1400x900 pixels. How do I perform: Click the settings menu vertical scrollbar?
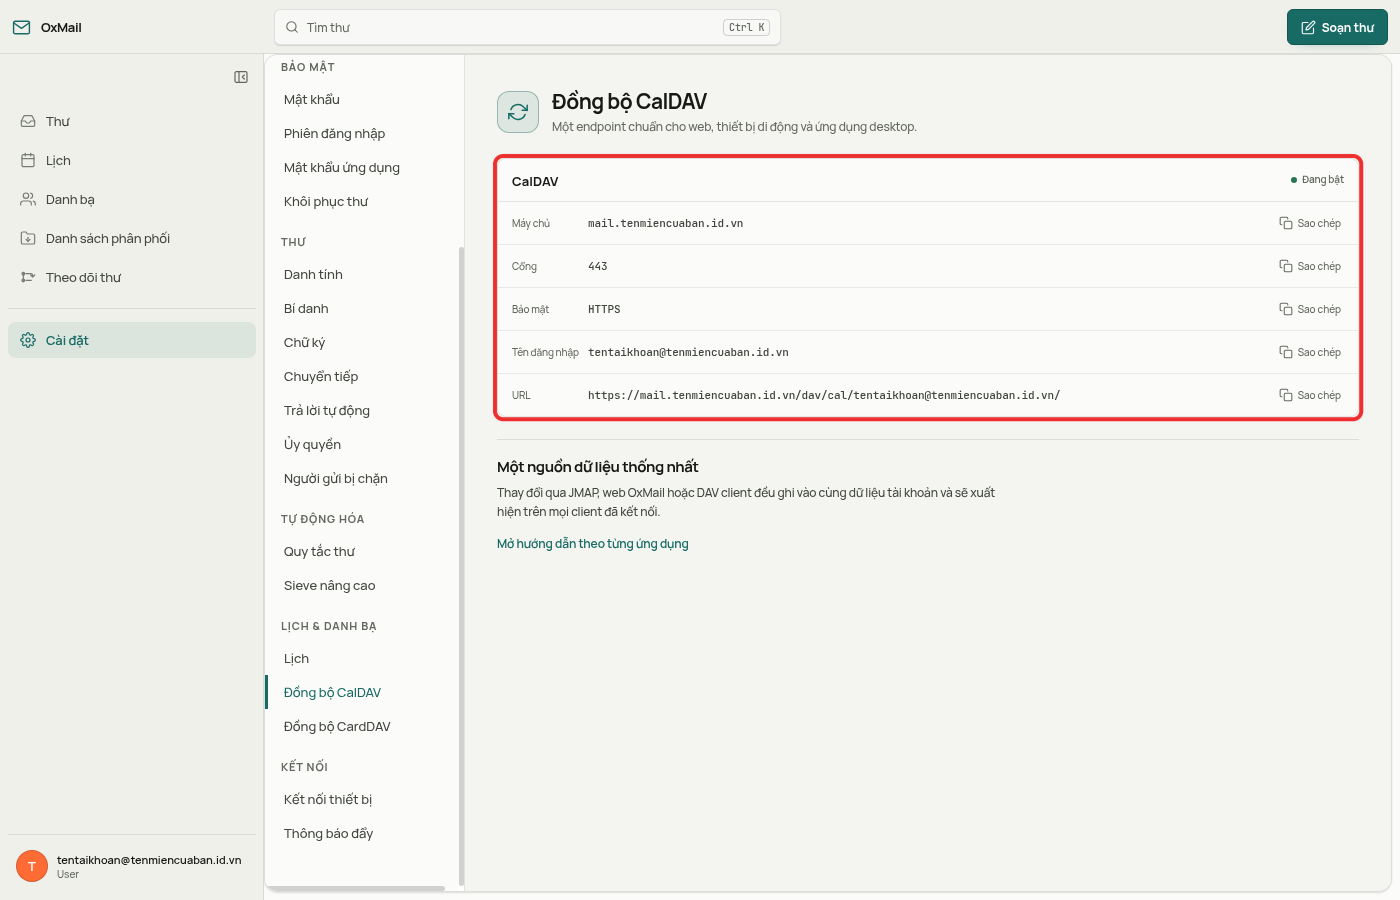tap(461, 565)
